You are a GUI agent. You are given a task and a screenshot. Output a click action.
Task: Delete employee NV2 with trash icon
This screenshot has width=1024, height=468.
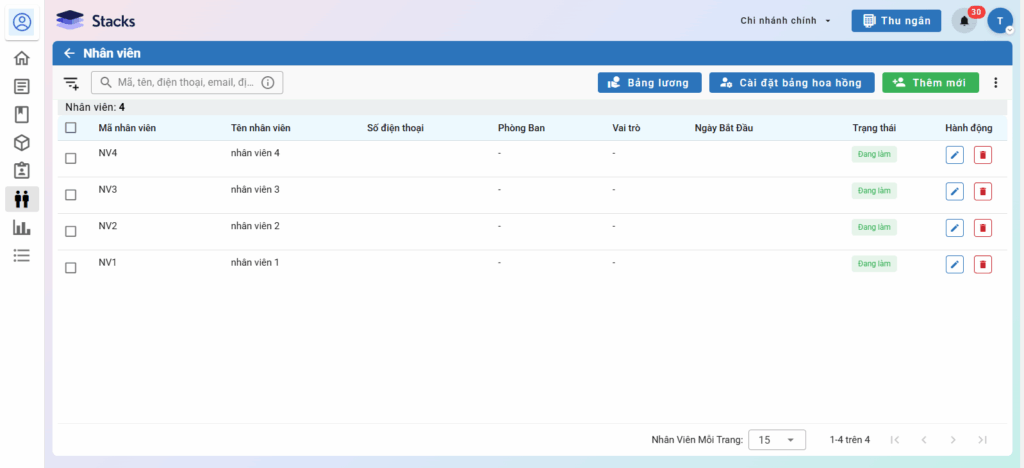983,228
